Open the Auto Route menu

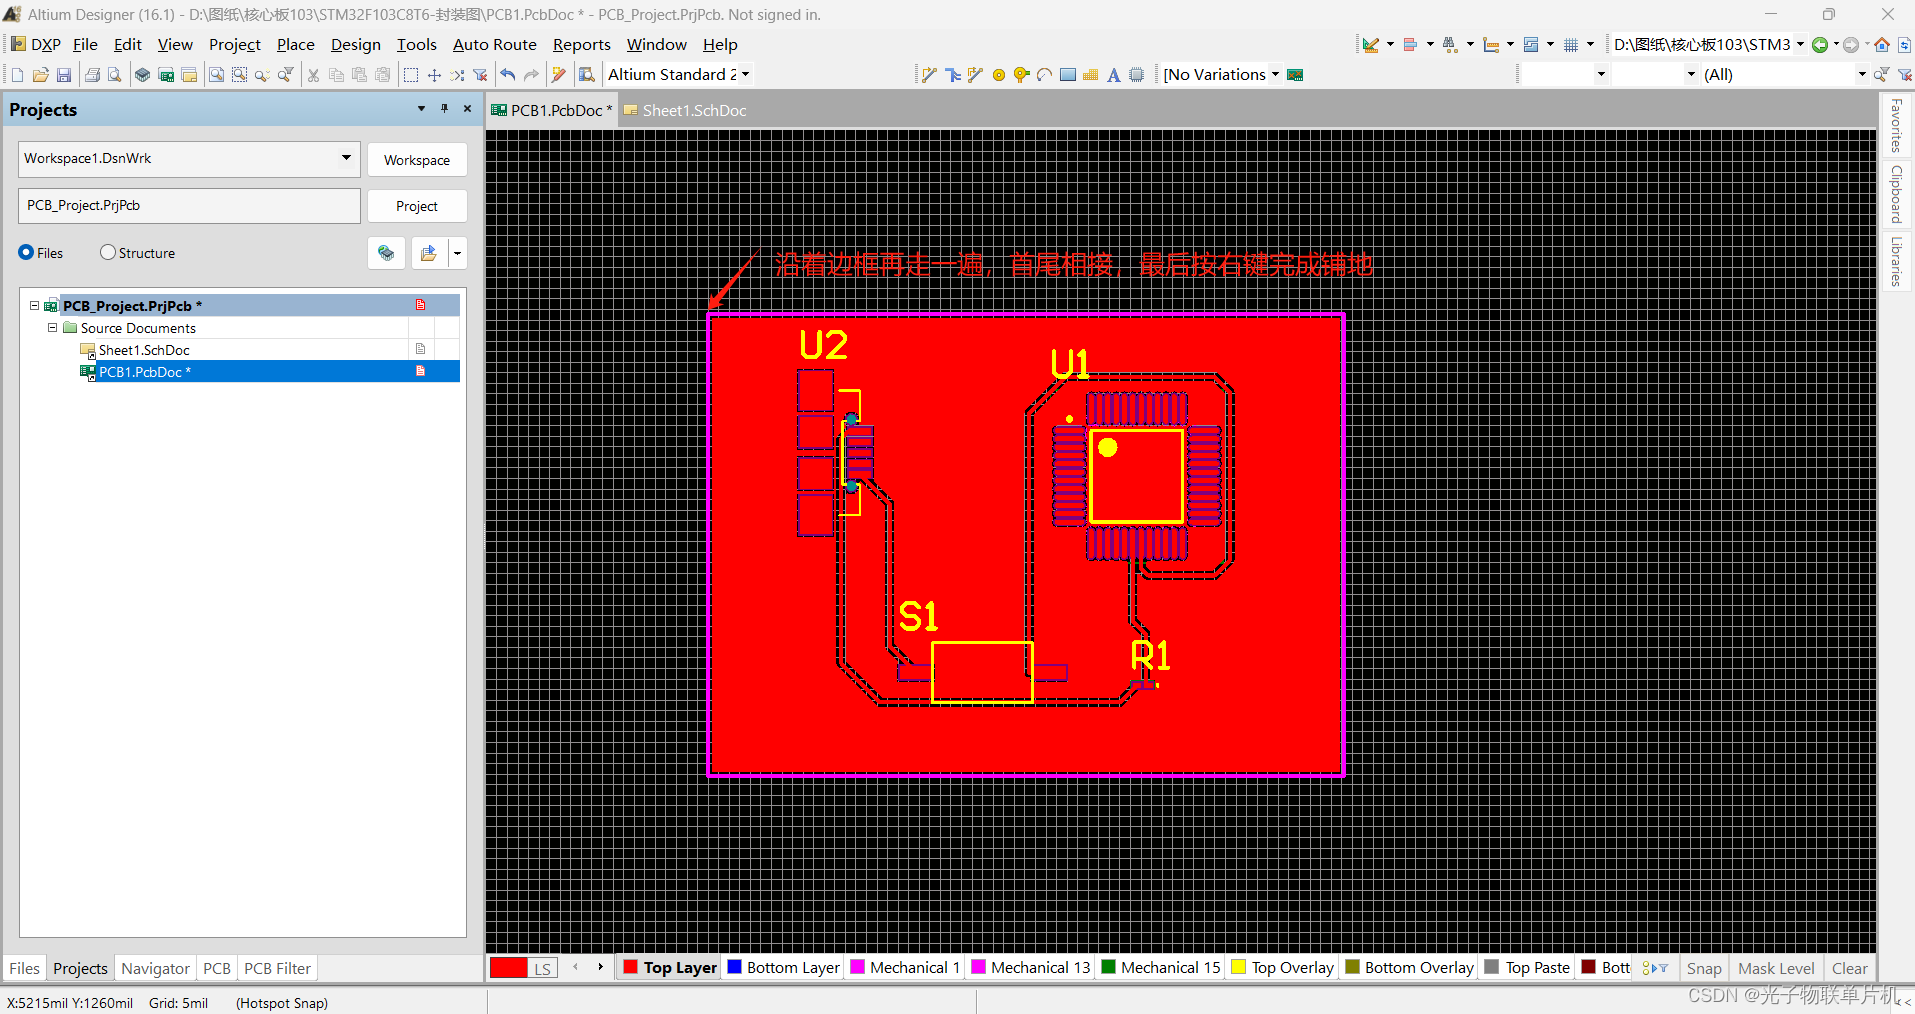[495, 45]
